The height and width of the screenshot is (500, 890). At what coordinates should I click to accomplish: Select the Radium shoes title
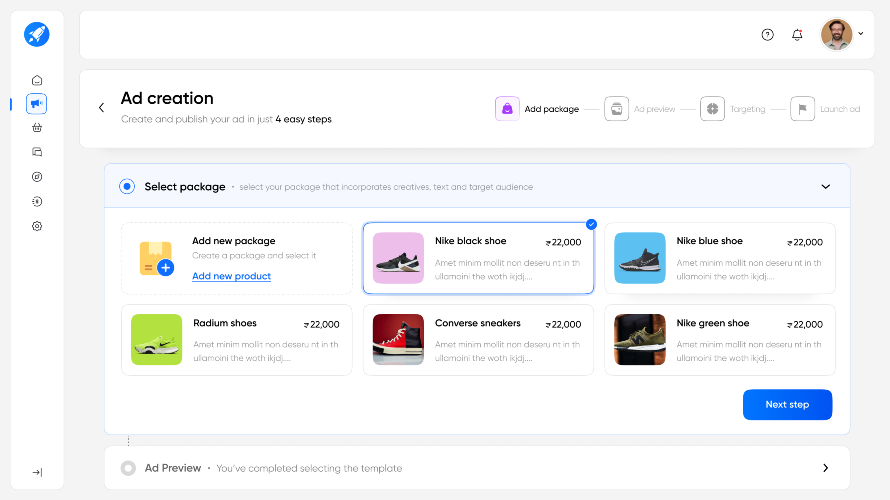pyautogui.click(x=225, y=323)
